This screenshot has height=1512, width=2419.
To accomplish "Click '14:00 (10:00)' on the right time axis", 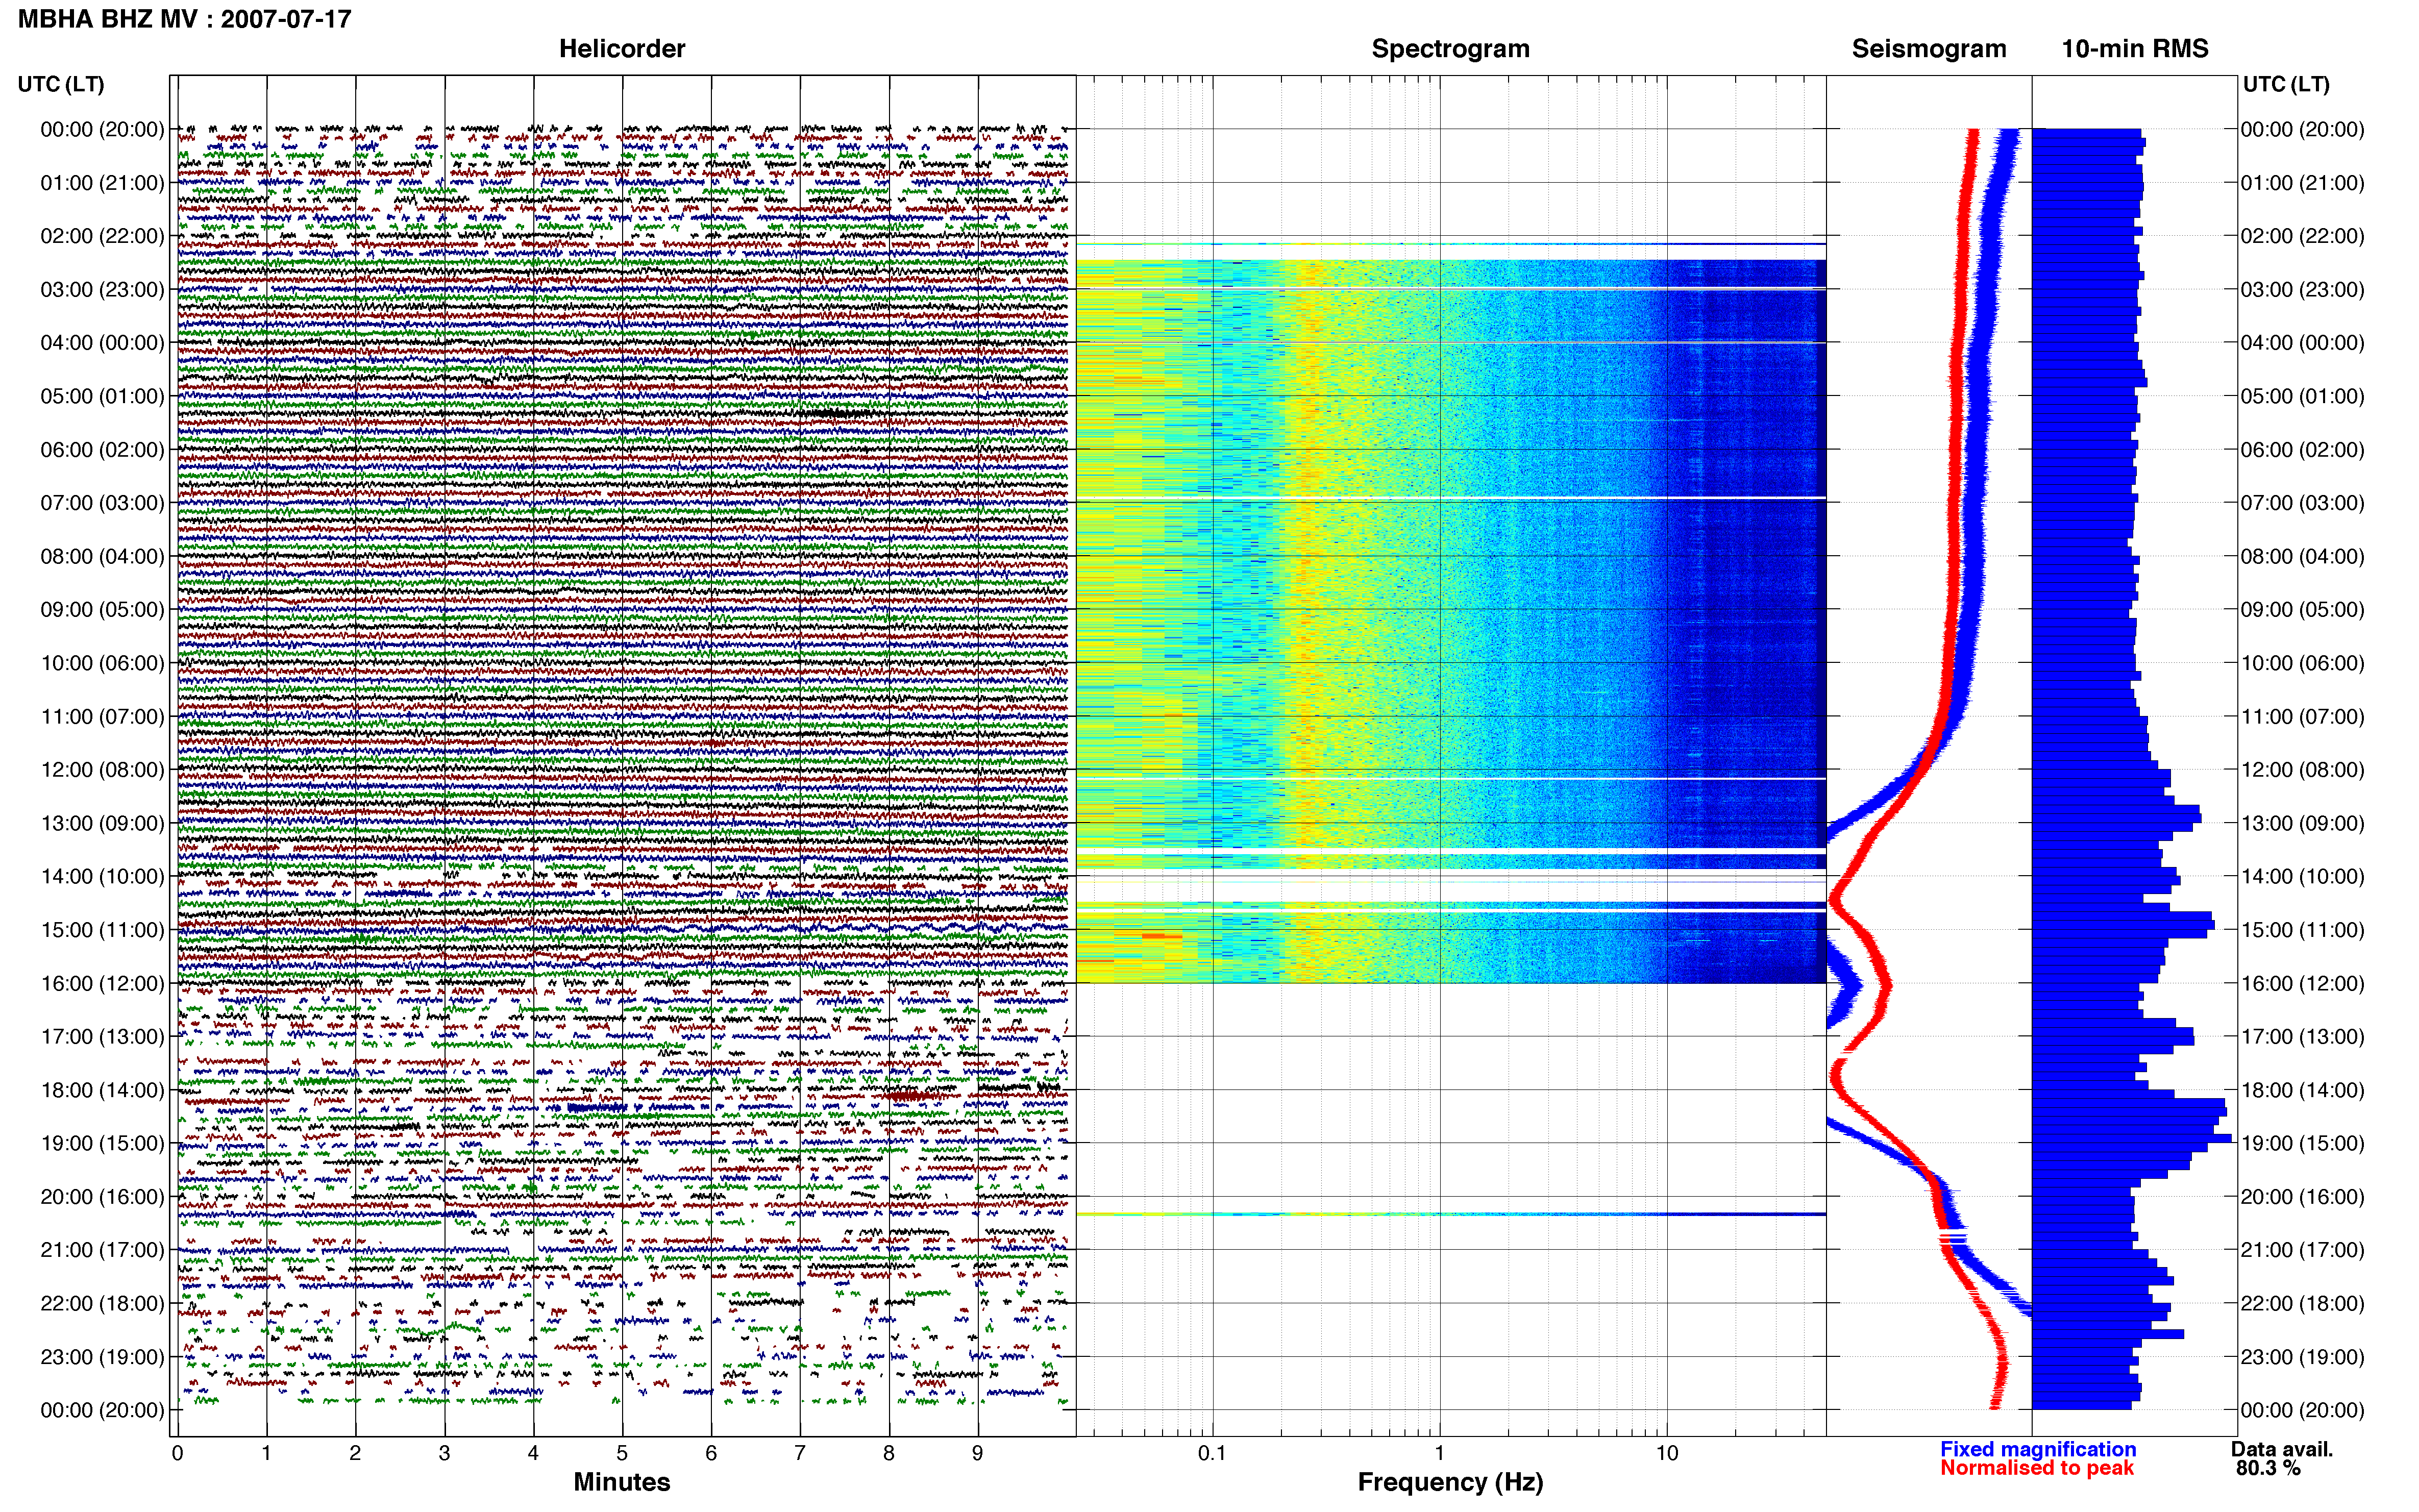I will coord(2302,877).
